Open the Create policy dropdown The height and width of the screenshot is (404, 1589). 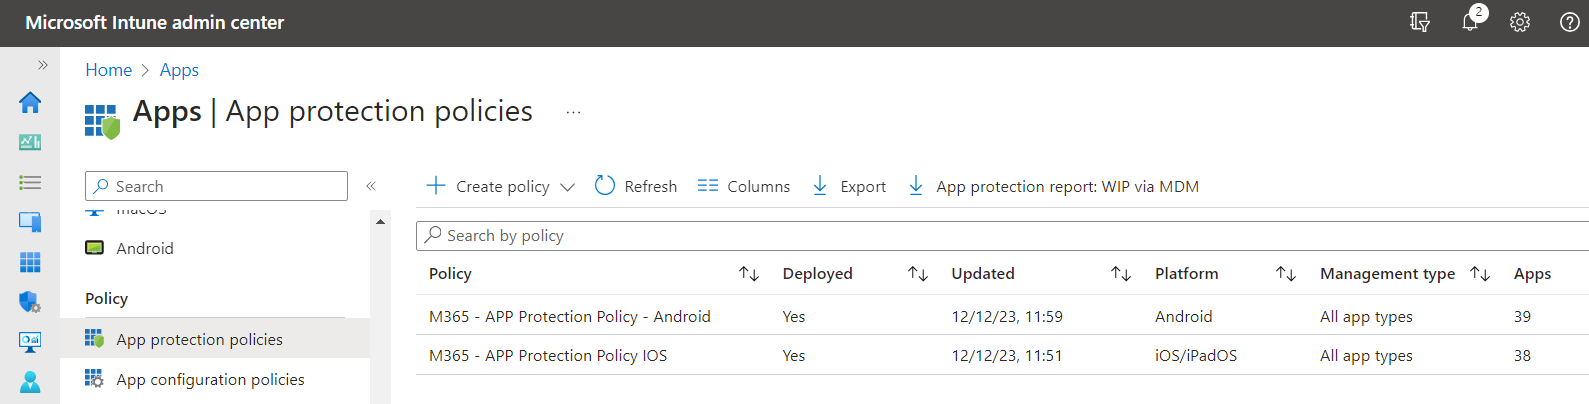pyautogui.click(x=502, y=186)
